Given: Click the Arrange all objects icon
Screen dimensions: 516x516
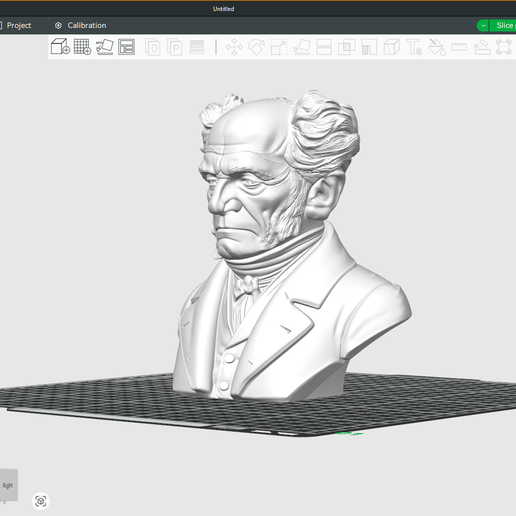Looking at the screenshot, I should [x=126, y=47].
